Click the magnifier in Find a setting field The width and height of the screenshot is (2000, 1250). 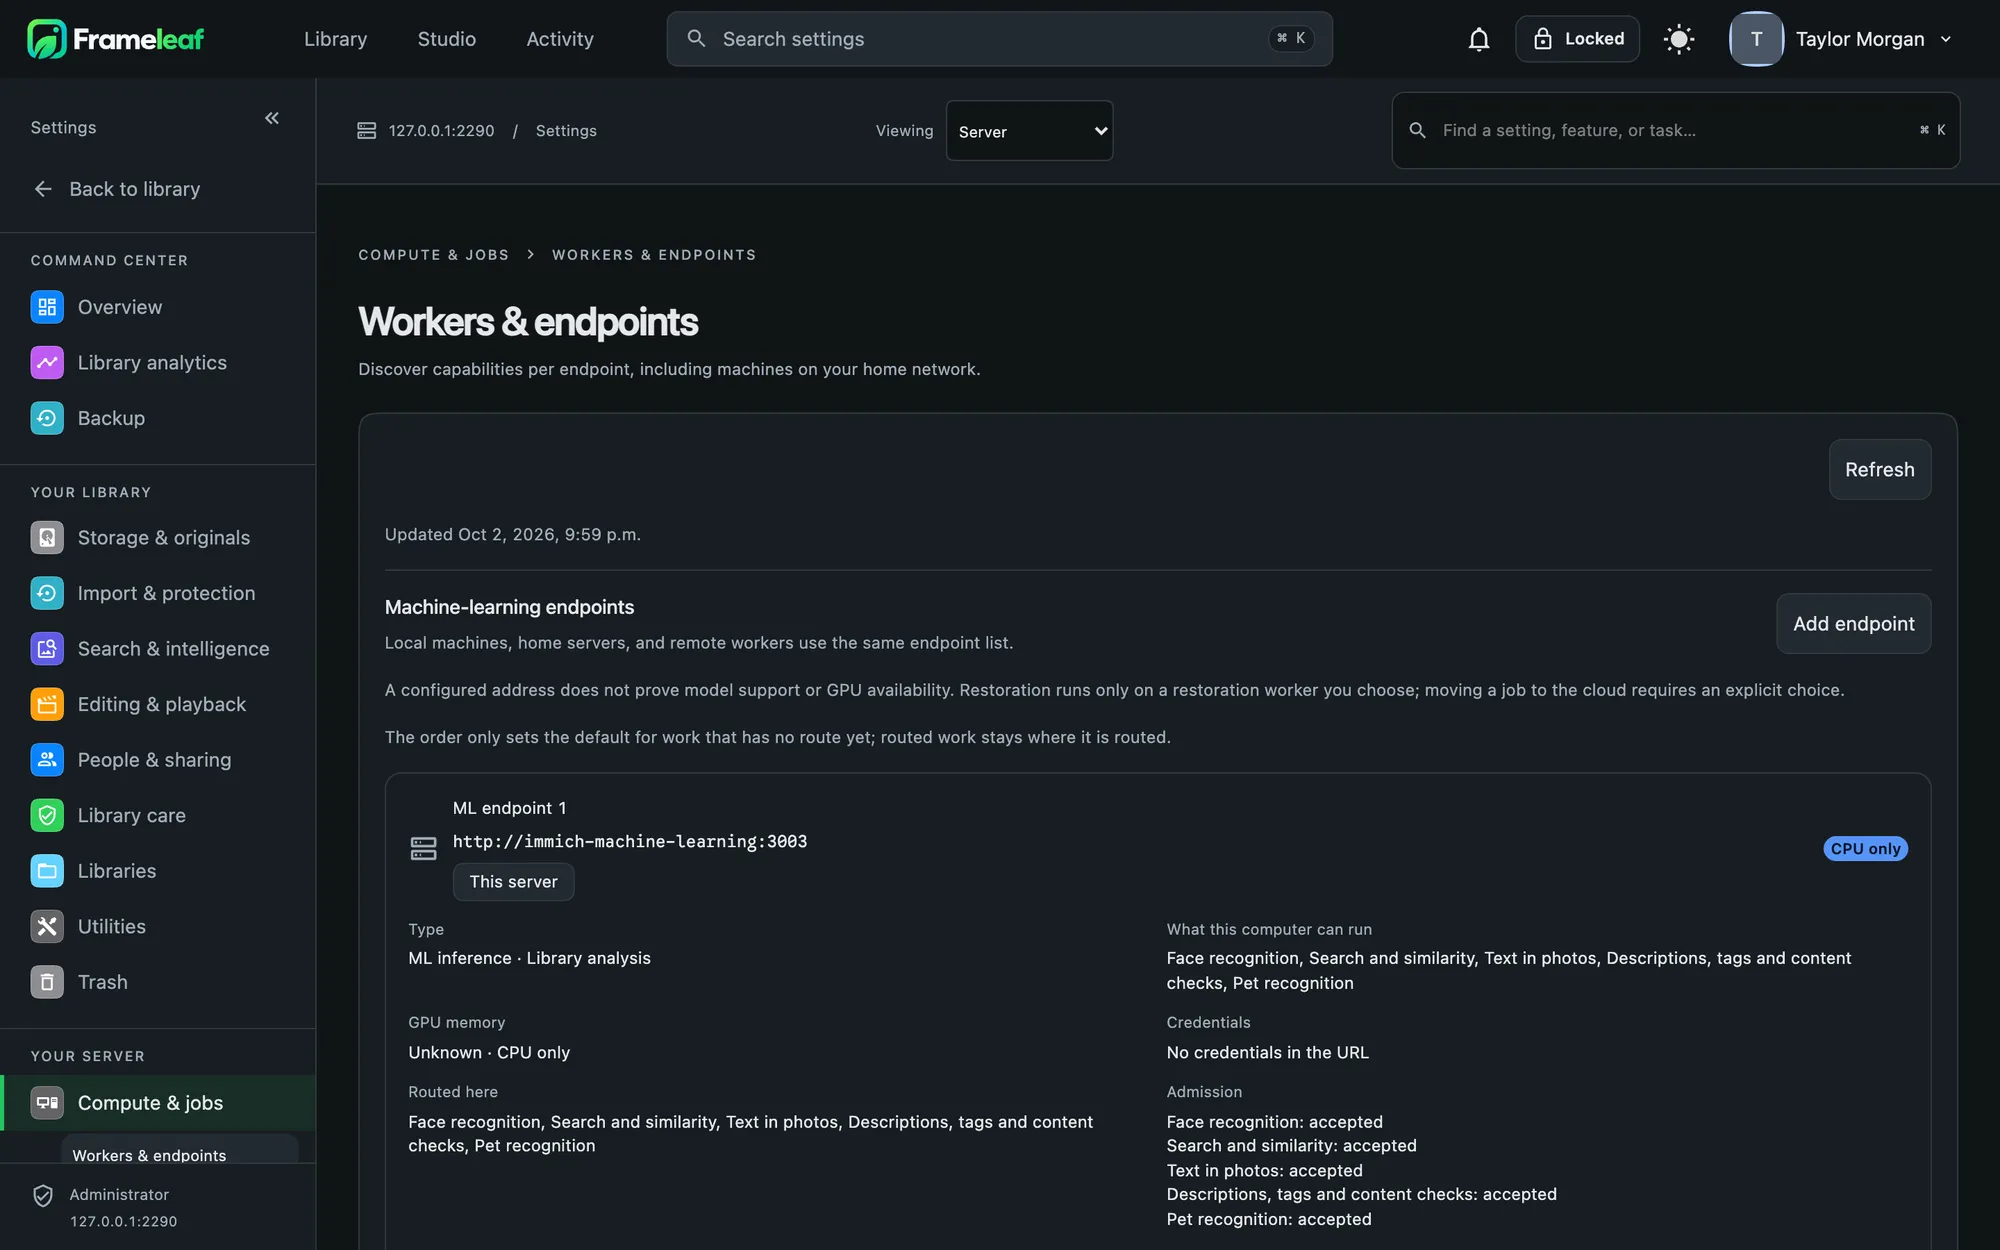[1417, 131]
